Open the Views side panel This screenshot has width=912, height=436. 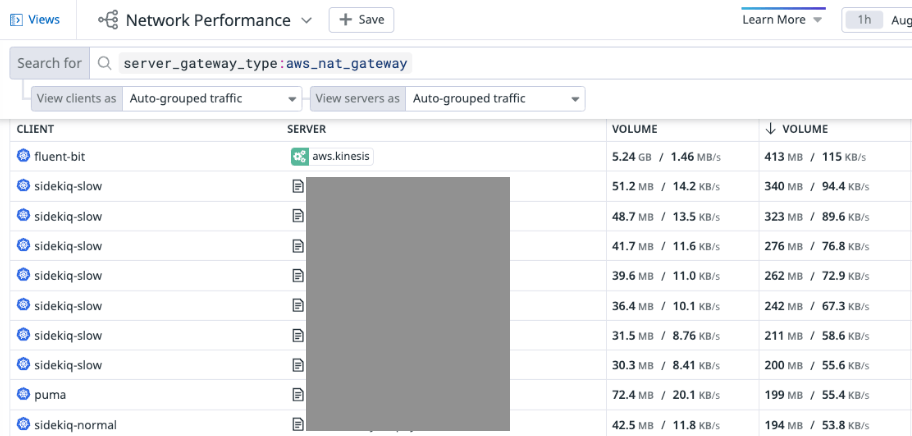[x=35, y=20]
